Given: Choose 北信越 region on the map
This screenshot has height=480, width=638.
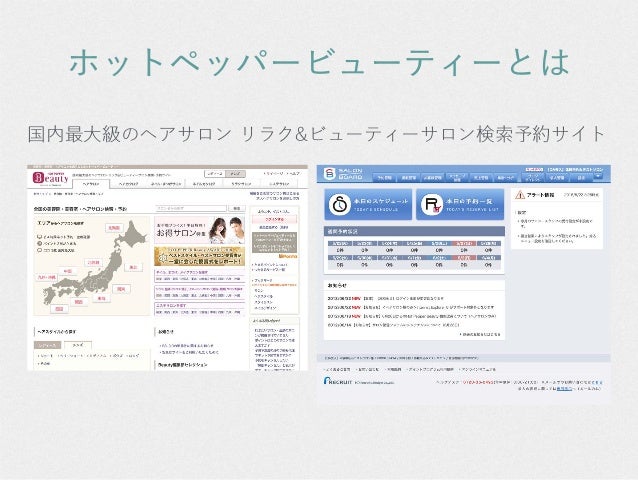Looking at the screenshot, I should 93,263.
